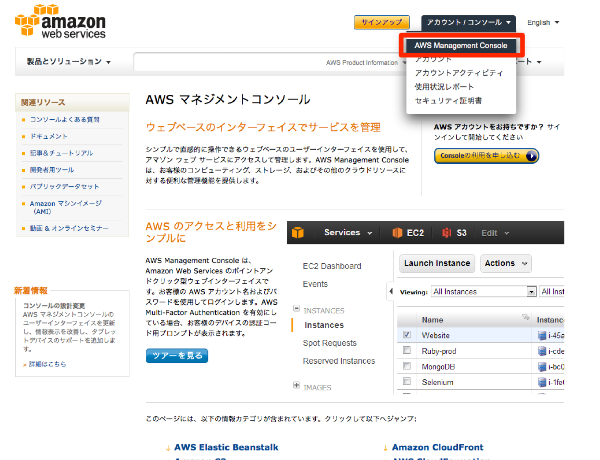Image resolution: width=600 pixels, height=460 pixels.
Task: Open ドキュメント resource link
Action: click(49, 136)
